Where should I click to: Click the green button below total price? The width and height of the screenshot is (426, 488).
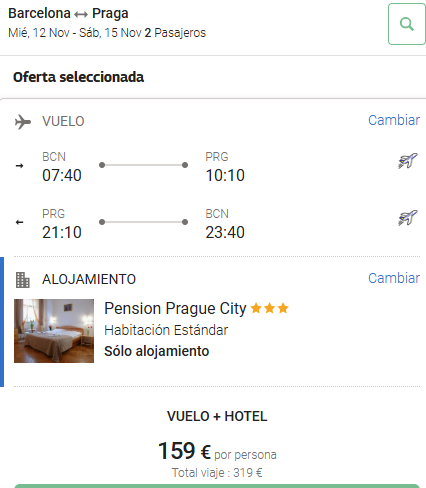217,486
